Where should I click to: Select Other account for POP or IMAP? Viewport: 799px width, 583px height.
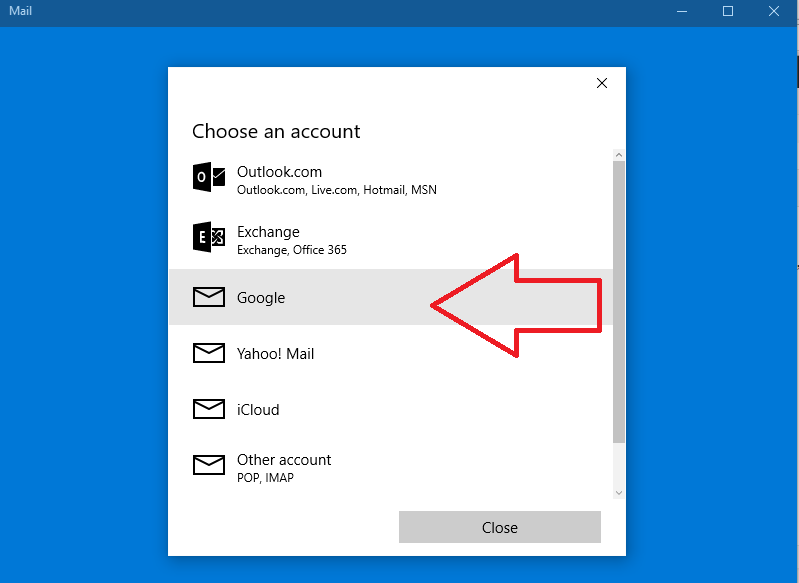pos(391,467)
